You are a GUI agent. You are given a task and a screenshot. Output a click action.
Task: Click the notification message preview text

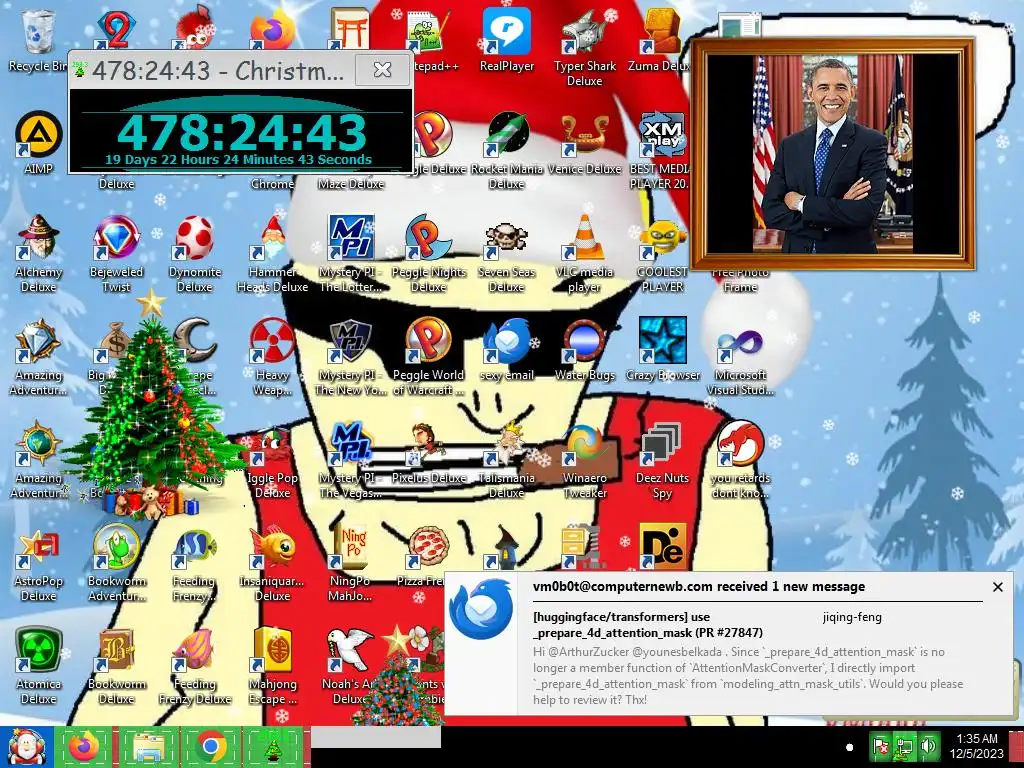pos(748,675)
